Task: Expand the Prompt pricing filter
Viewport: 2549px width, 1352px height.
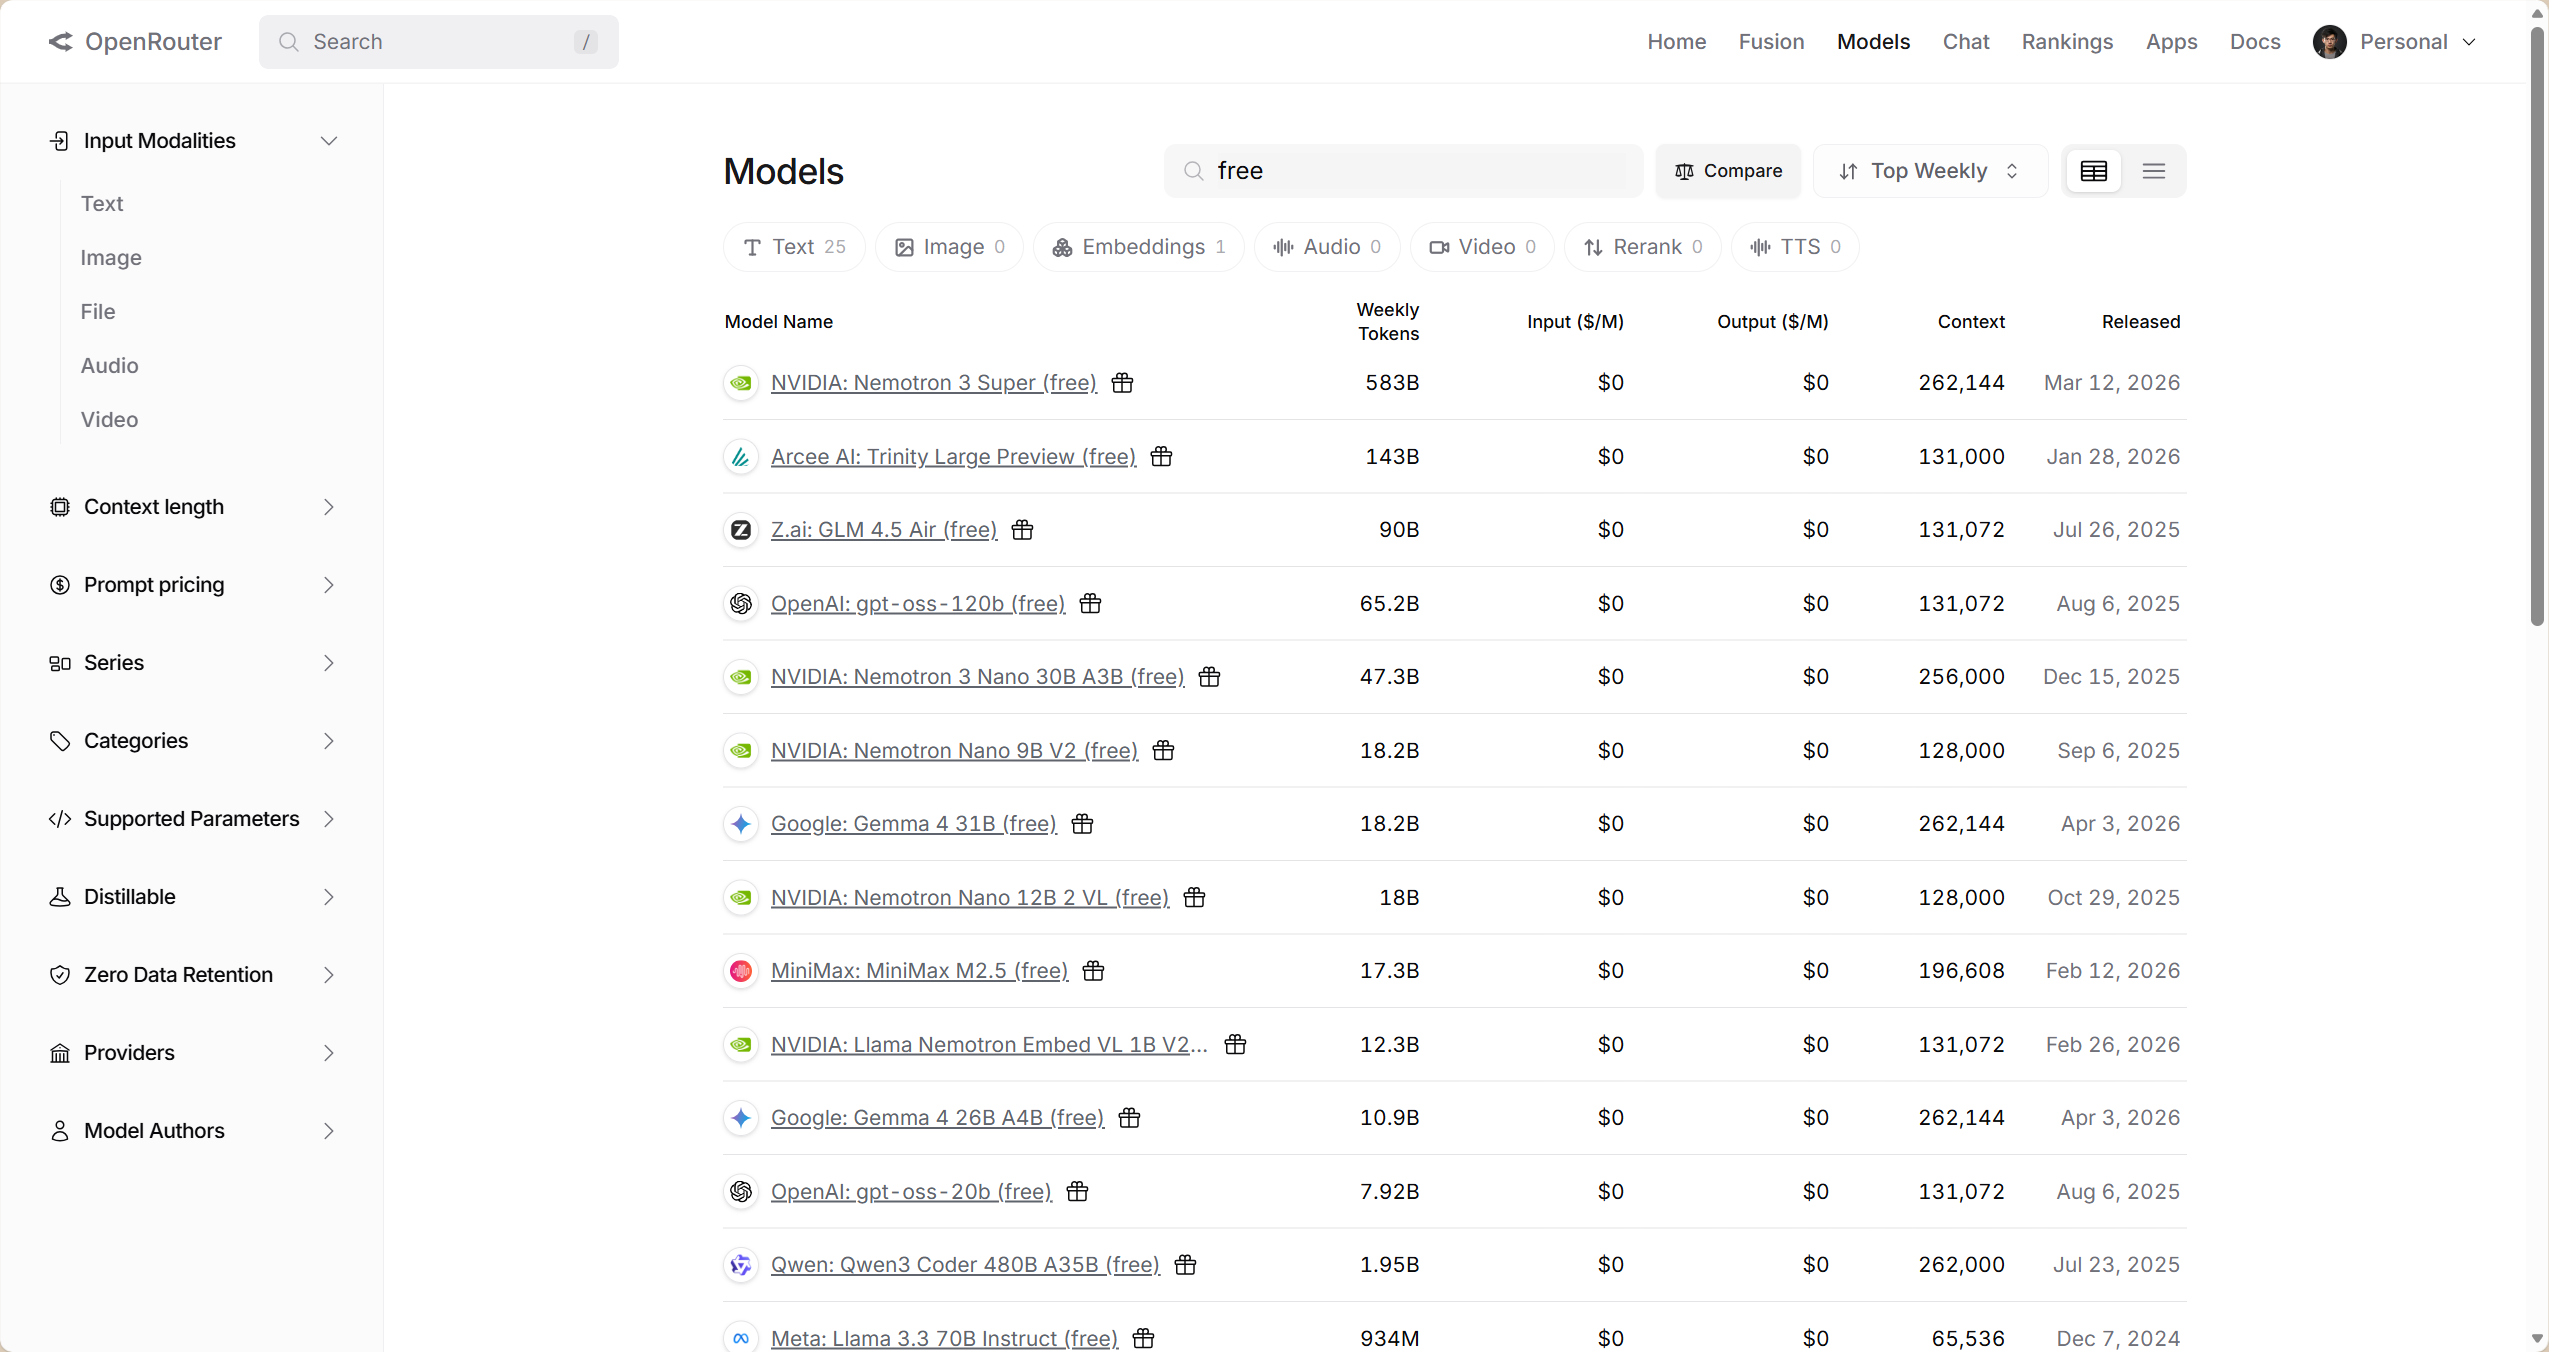Action: 192,585
